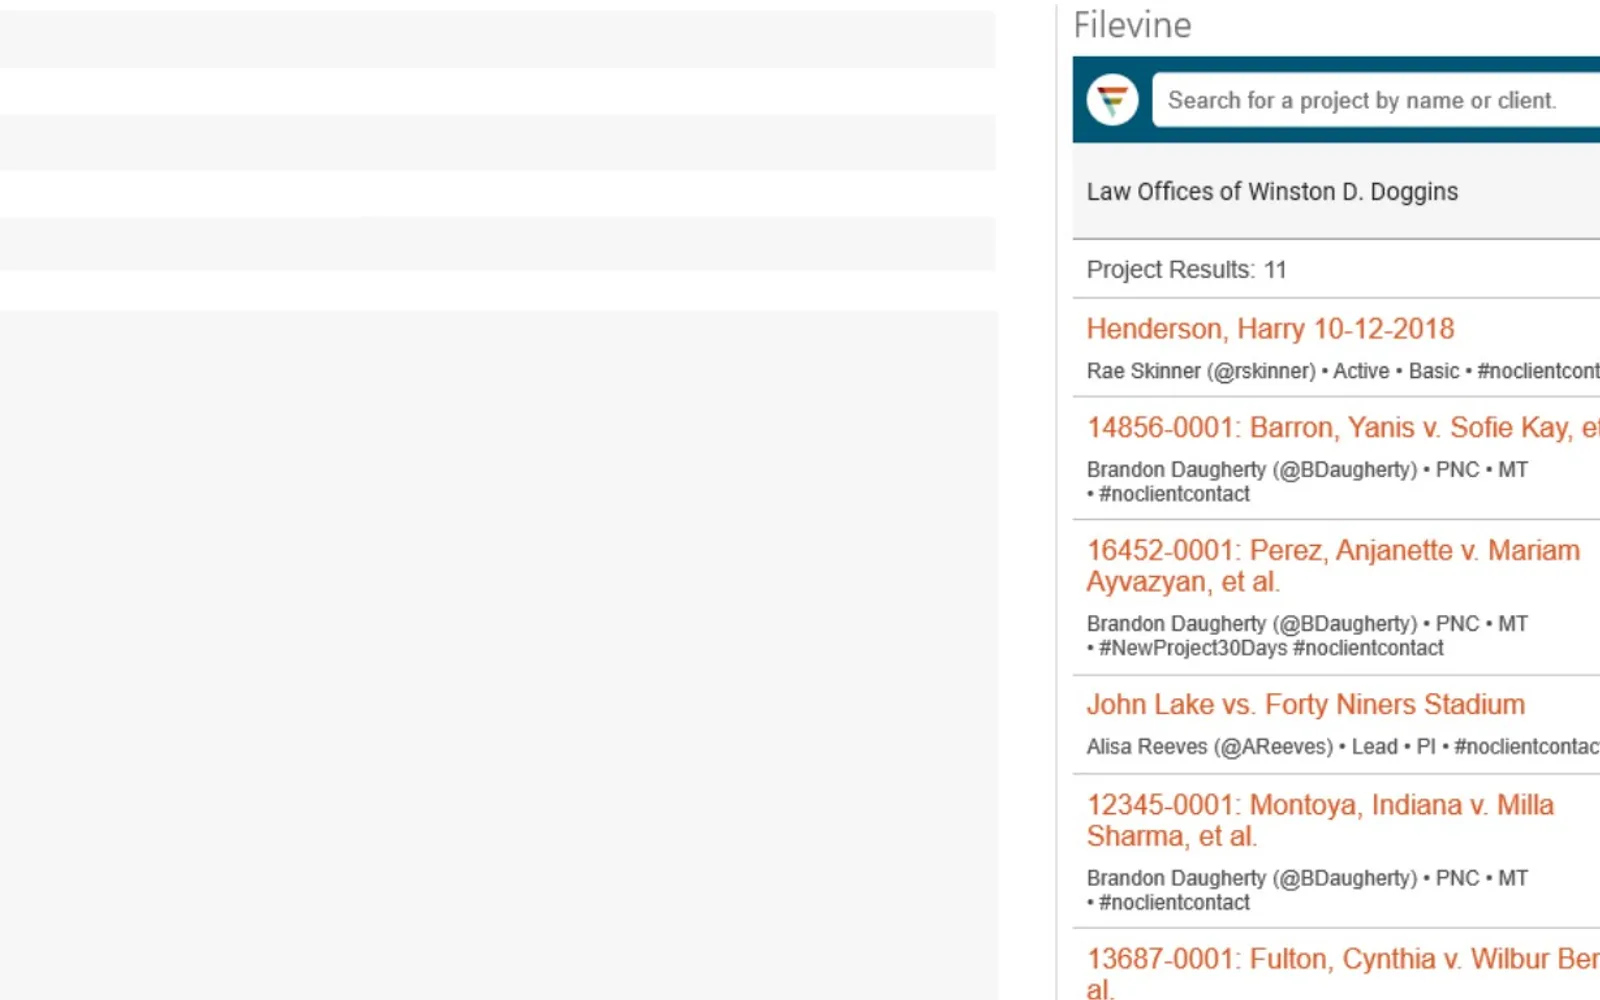This screenshot has height=1000, width=1600.
Task: Open the Fulton, Cynthia v. Wilbur project
Action: click(x=1343, y=973)
